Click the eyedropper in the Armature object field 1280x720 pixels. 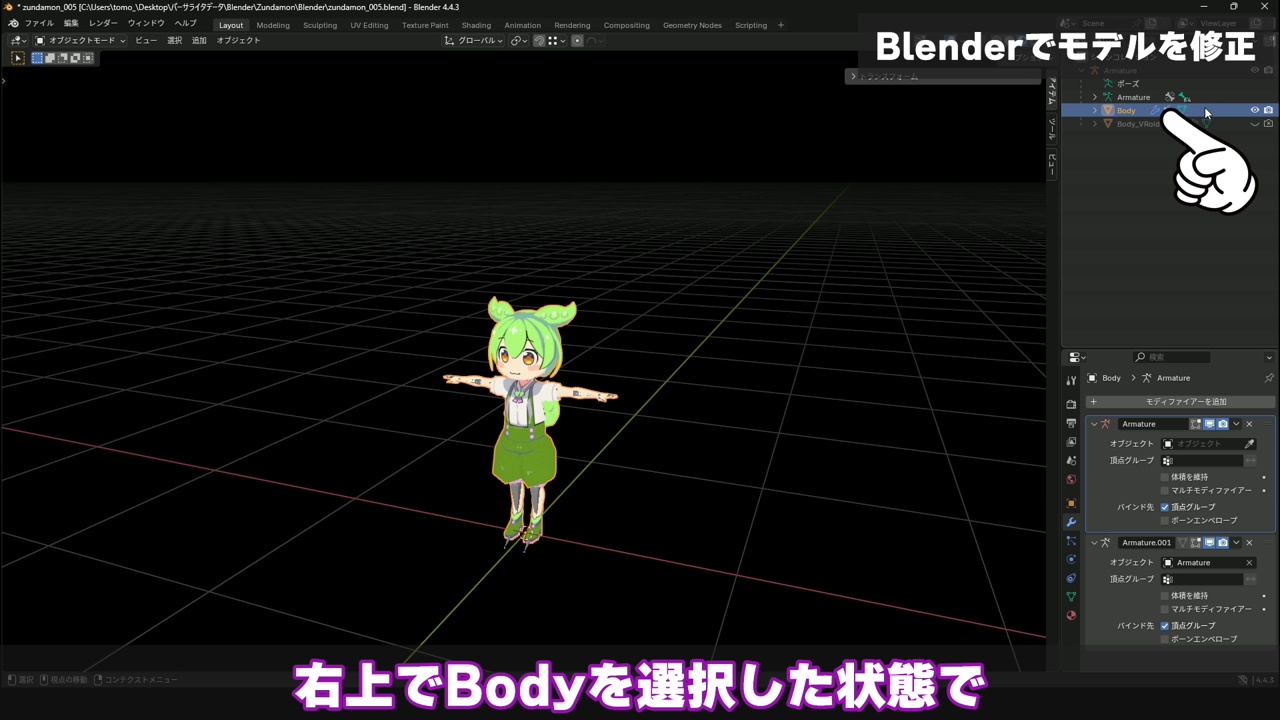pyautogui.click(x=1249, y=444)
